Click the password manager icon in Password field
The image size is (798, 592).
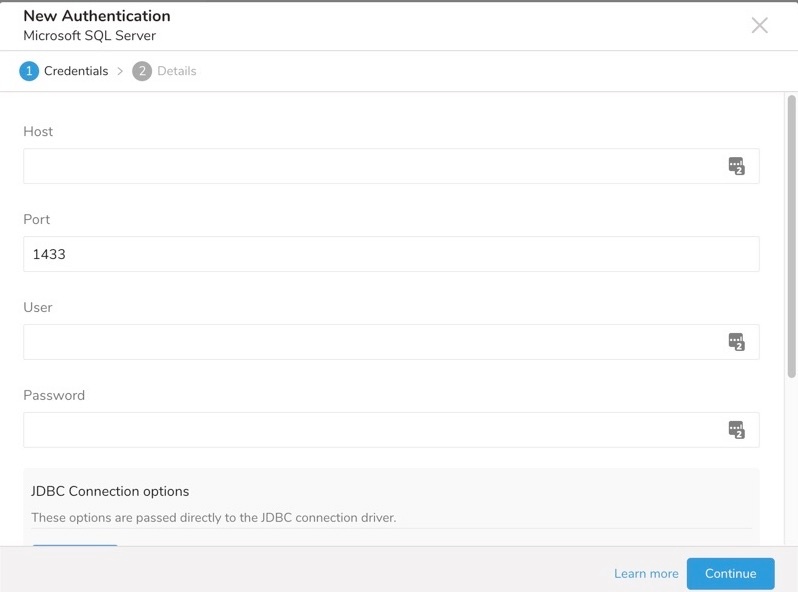737,430
